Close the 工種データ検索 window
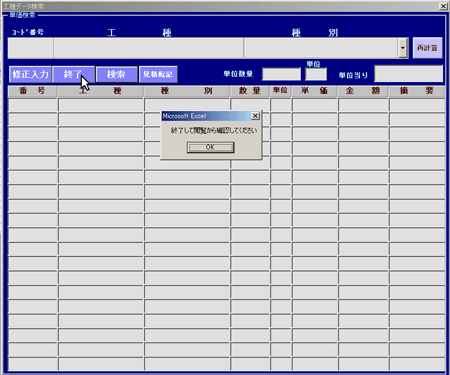This screenshot has width=450, height=375. coord(443,6)
